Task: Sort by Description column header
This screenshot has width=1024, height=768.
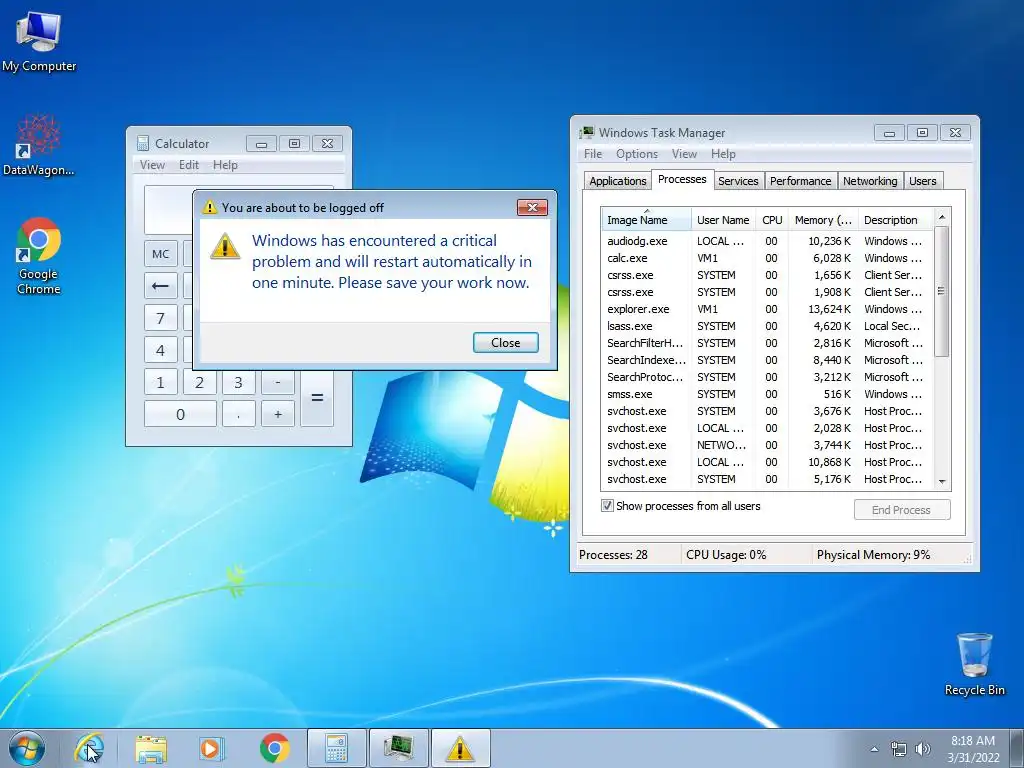Action: coord(896,219)
